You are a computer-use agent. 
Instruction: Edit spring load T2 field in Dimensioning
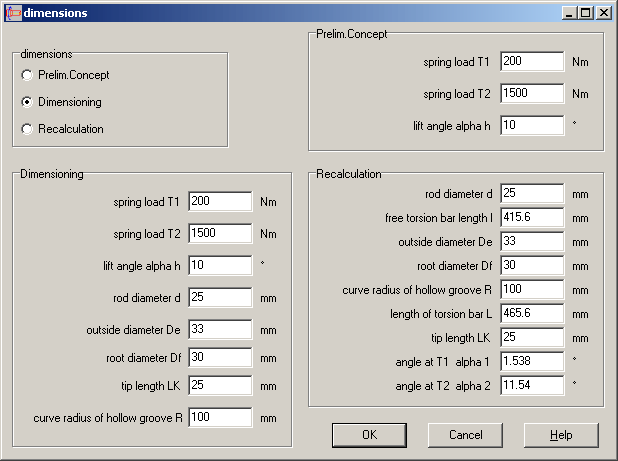click(220, 234)
